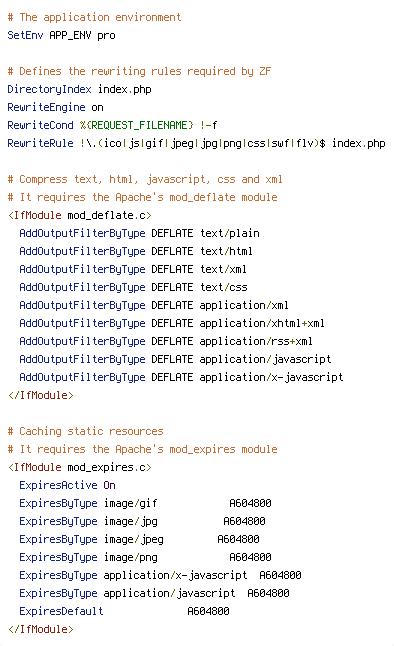Click the DEFLATE application/rss+xml line
This screenshot has width=394, height=646.
(x=166, y=341)
